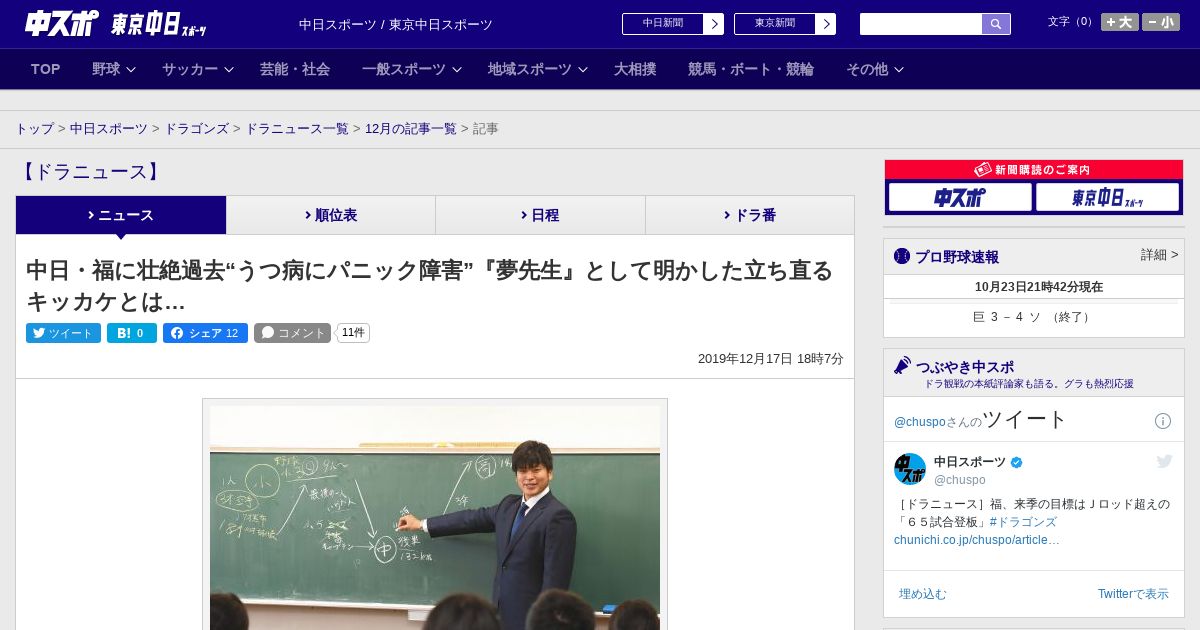Increase text size with the 大 button
The height and width of the screenshot is (630, 1200).
[1120, 22]
